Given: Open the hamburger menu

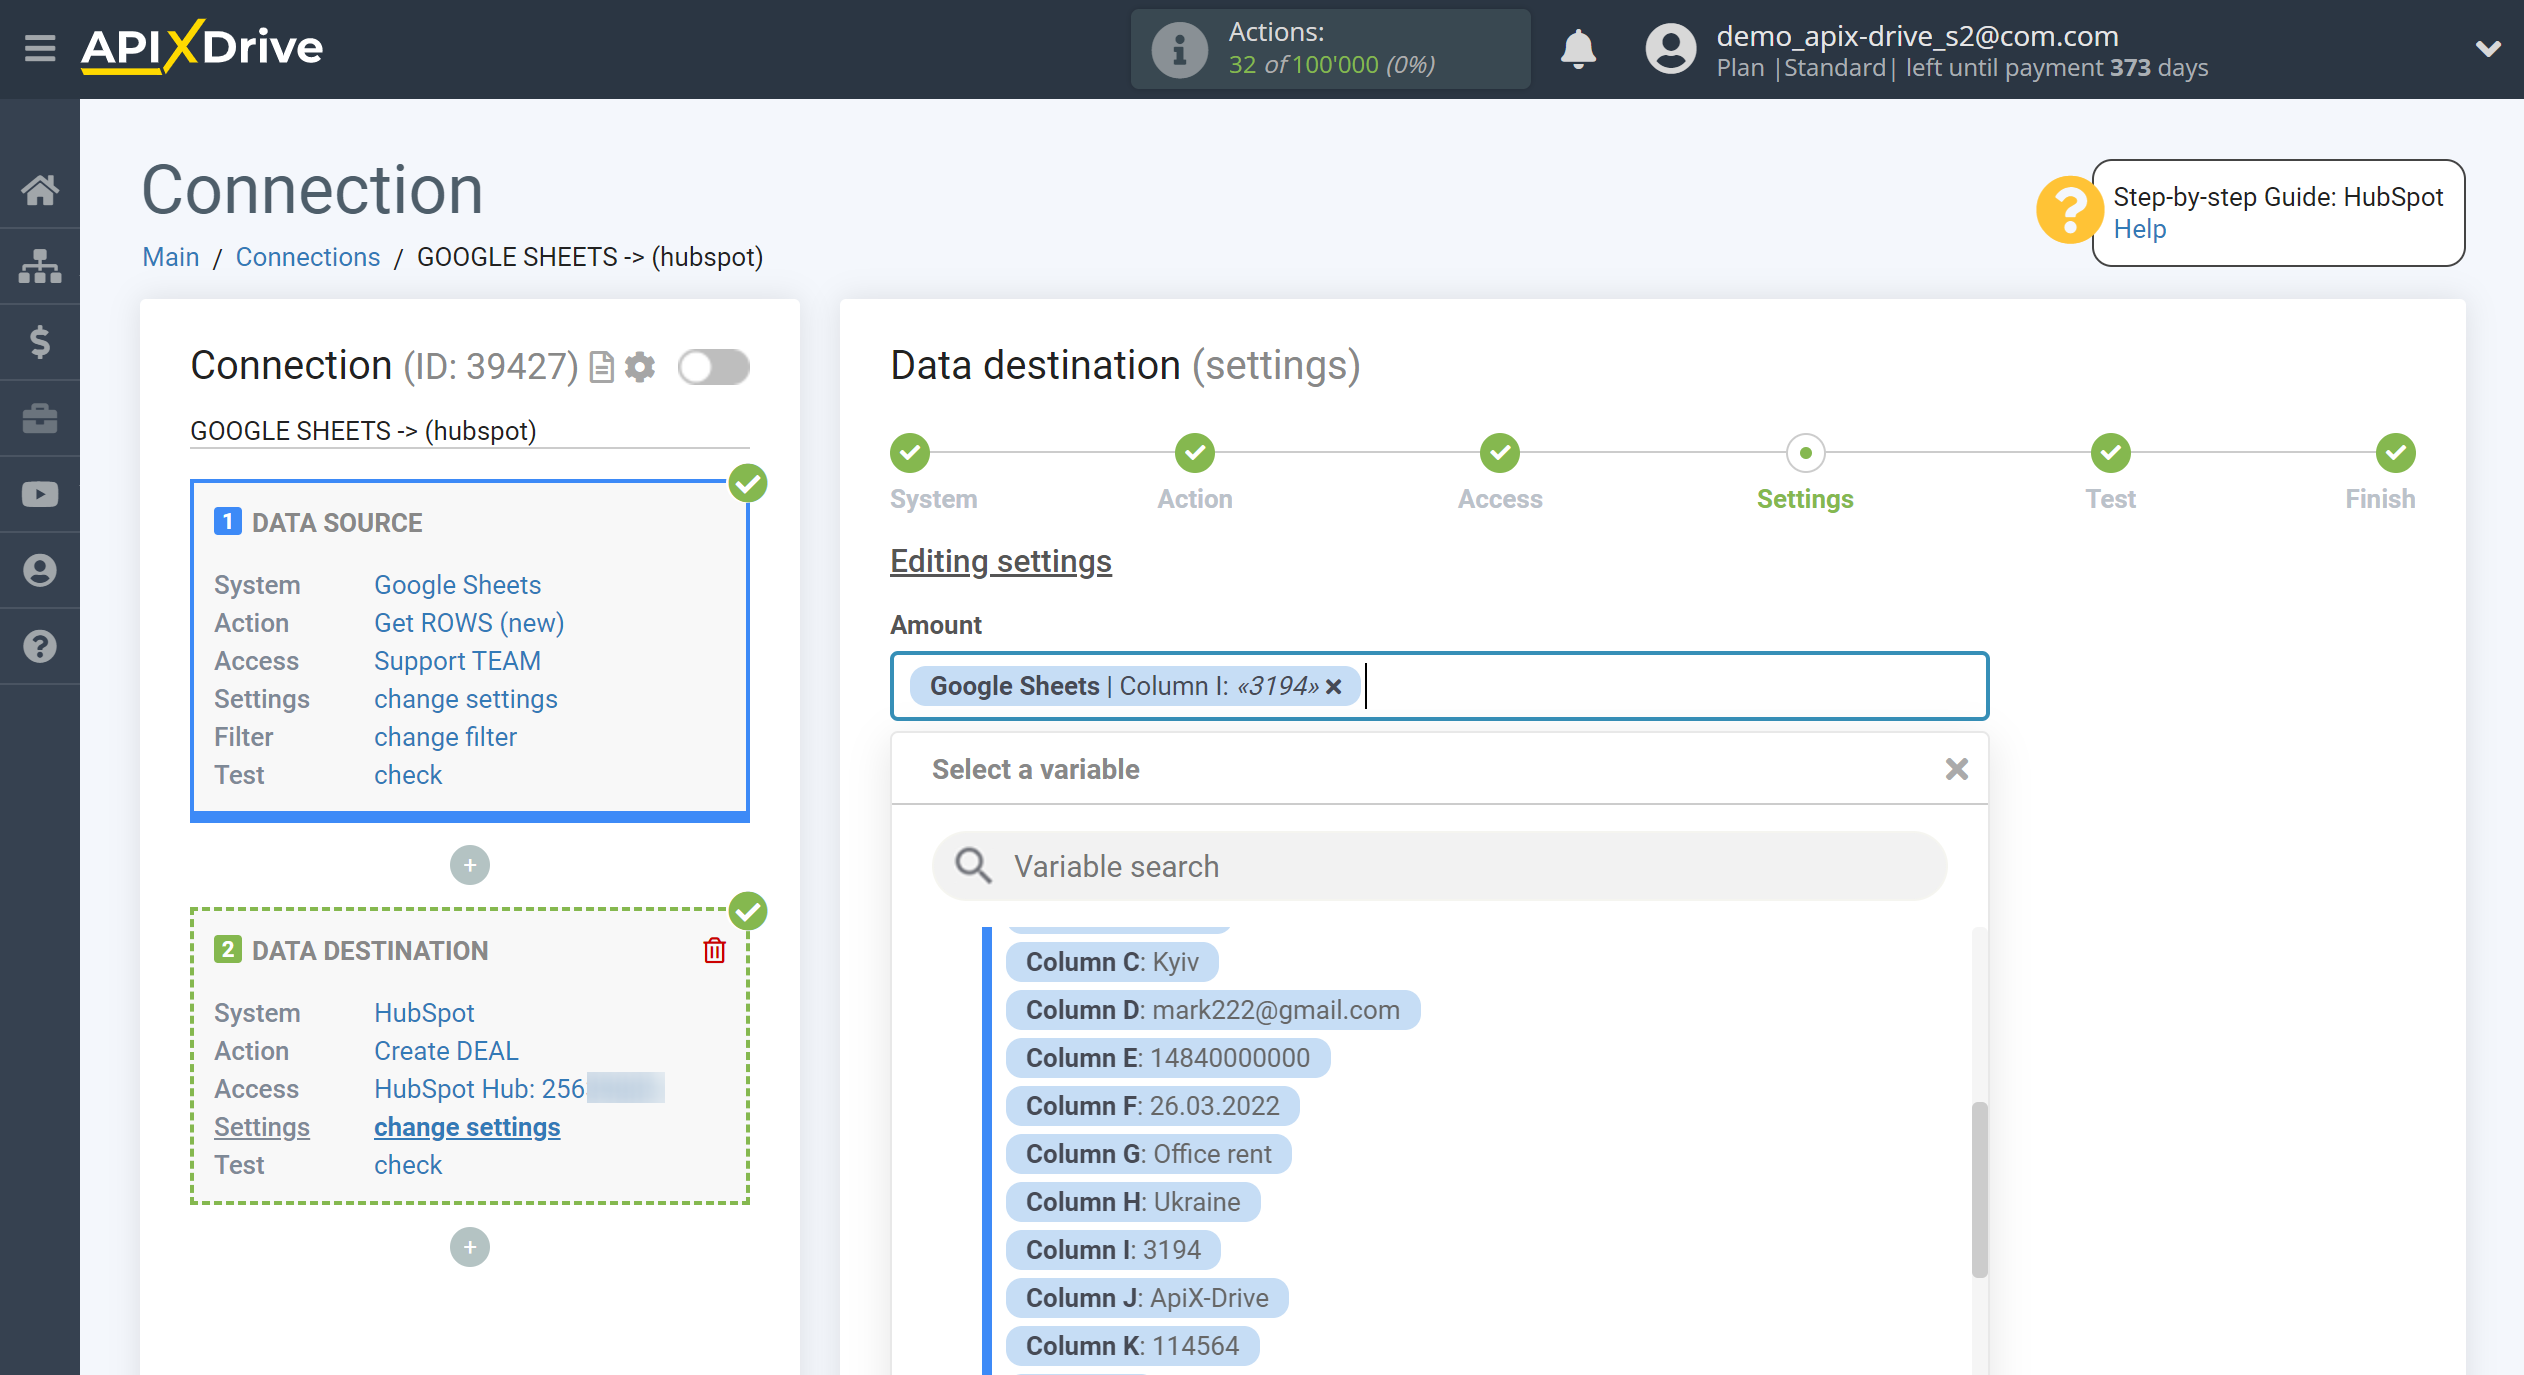Looking at the screenshot, I should (x=40, y=47).
